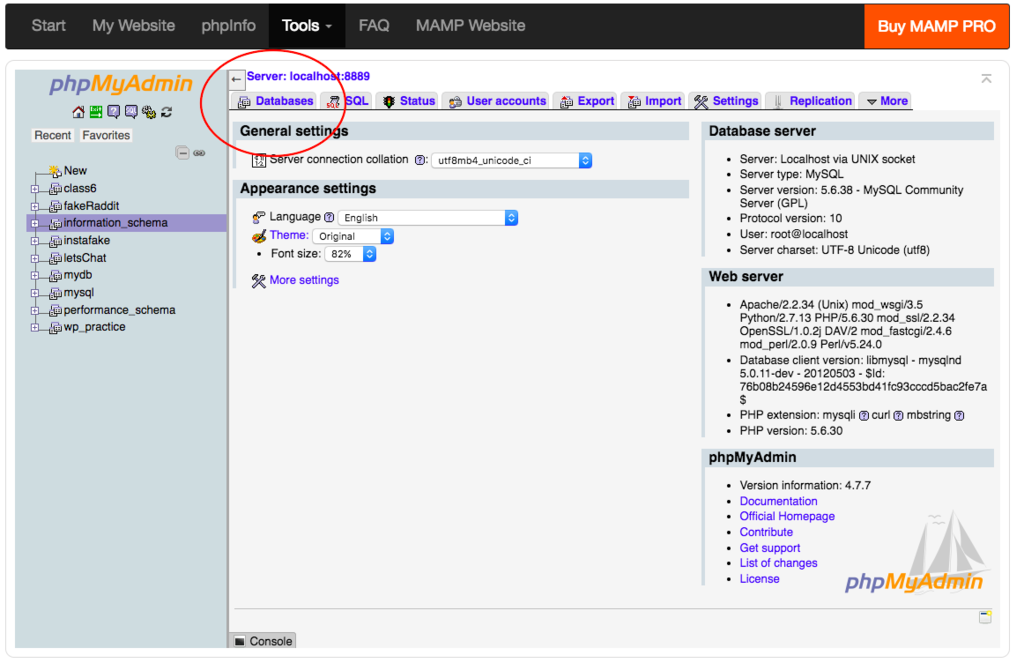This screenshot has width=1024, height=663.
Task: Open the Settings tab
Action: tap(726, 101)
